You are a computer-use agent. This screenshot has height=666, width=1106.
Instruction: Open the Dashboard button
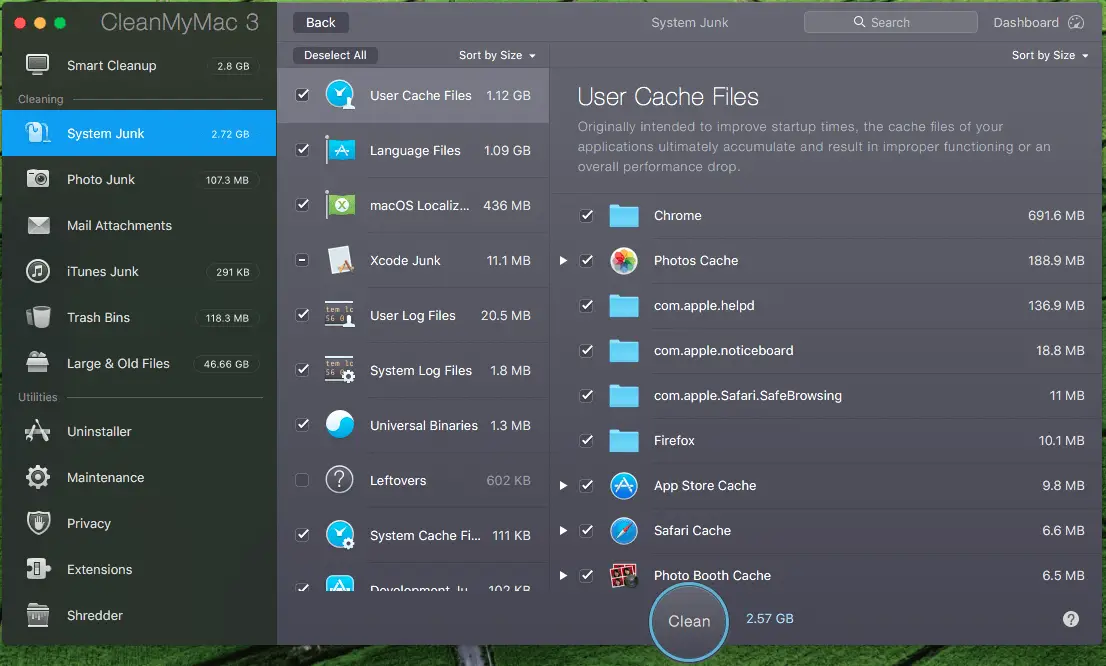[x=1038, y=23]
